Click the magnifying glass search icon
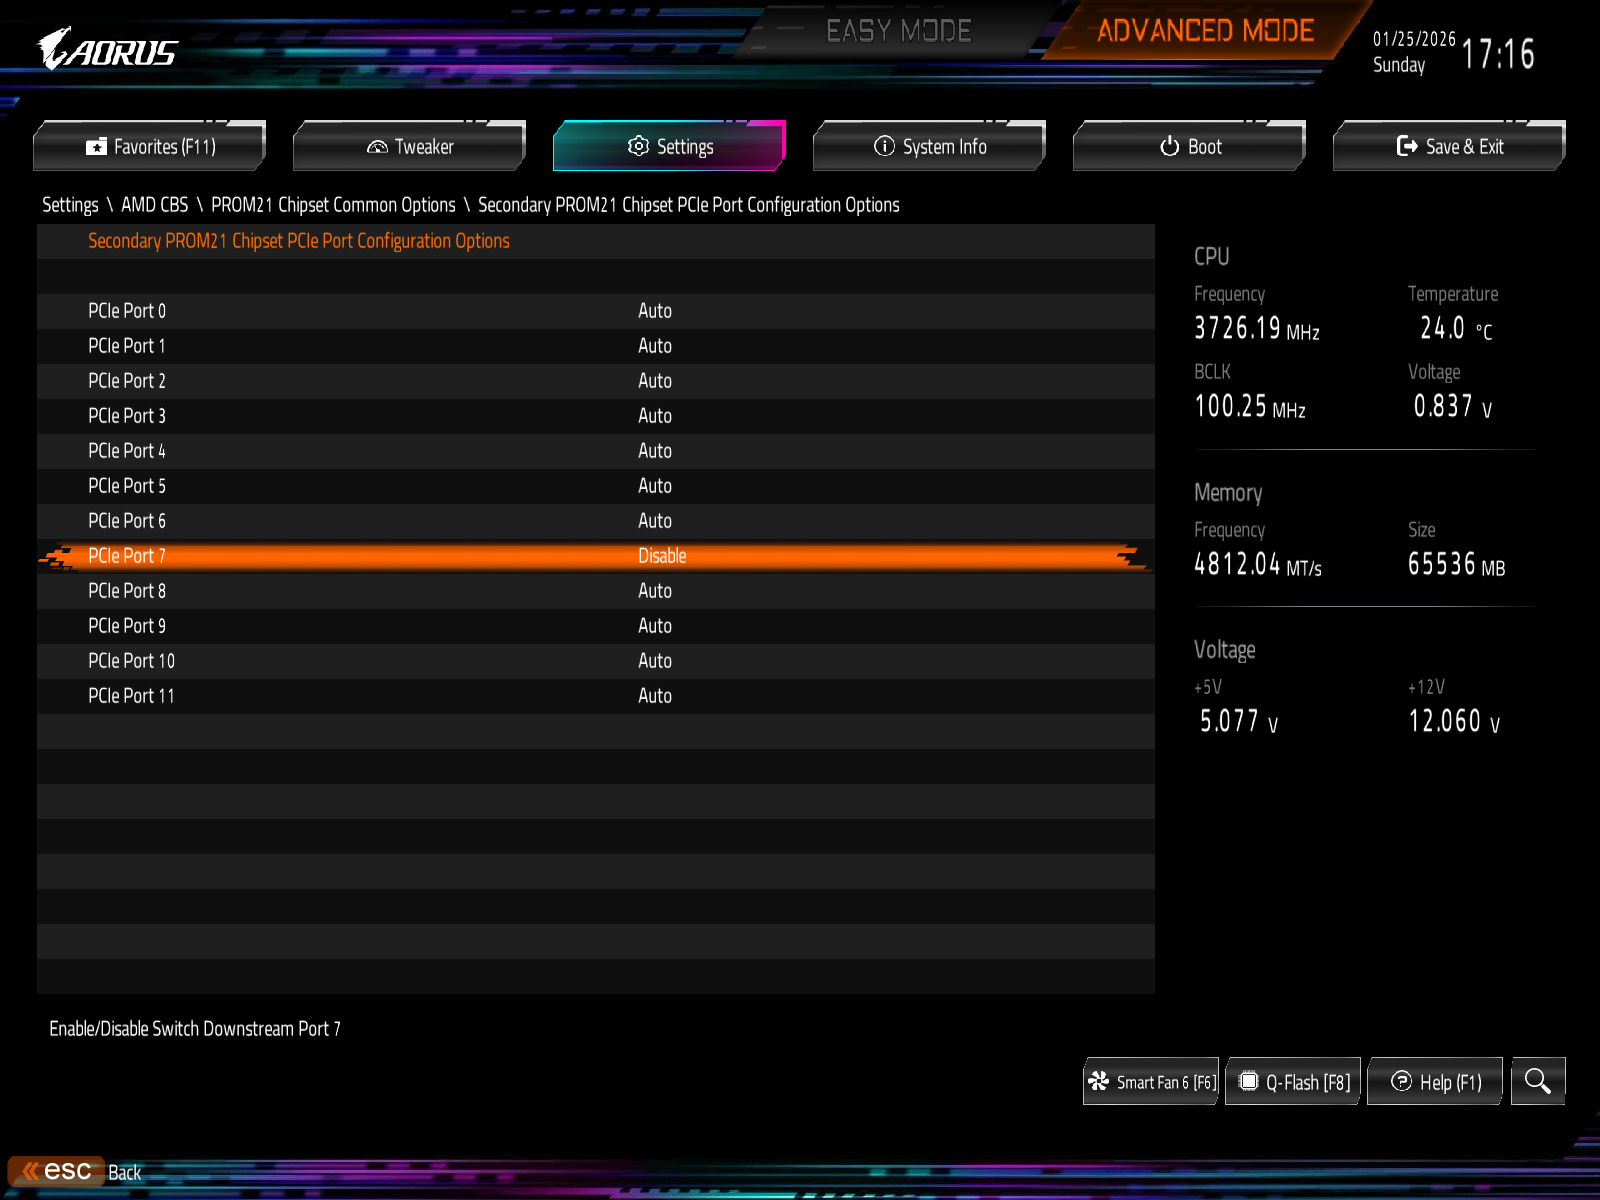Screen dimensions: 1600x1200 click(x=1537, y=1081)
